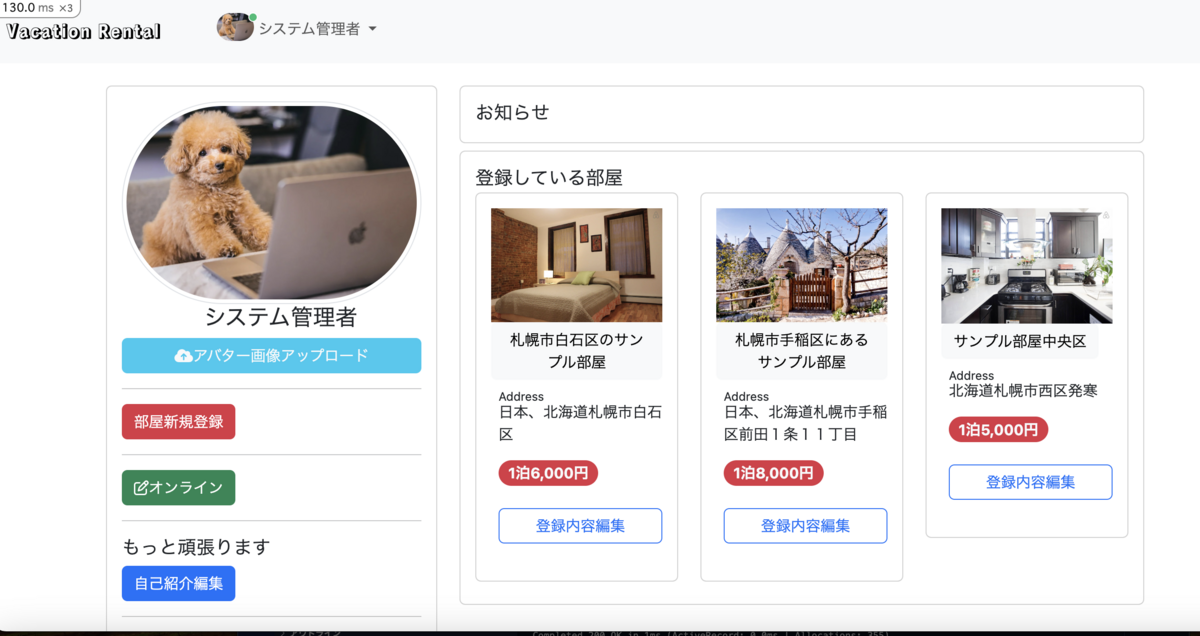This screenshot has height=636, width=1200.
Task: Click the address 北海道札幌市西区発寒
Action: pos(1023,391)
